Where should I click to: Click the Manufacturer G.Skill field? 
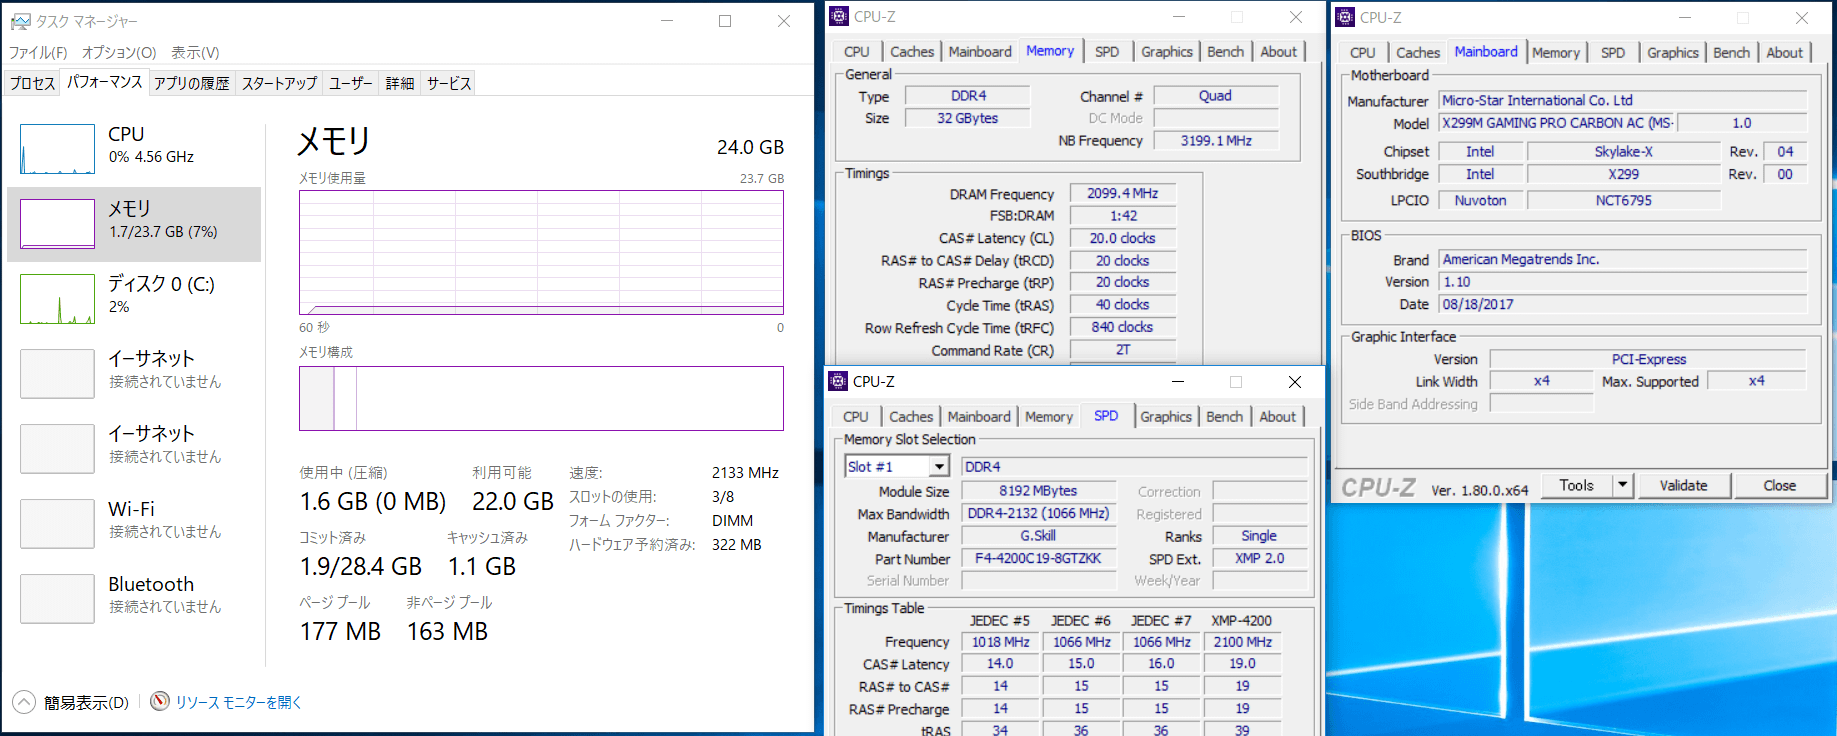point(1038,536)
